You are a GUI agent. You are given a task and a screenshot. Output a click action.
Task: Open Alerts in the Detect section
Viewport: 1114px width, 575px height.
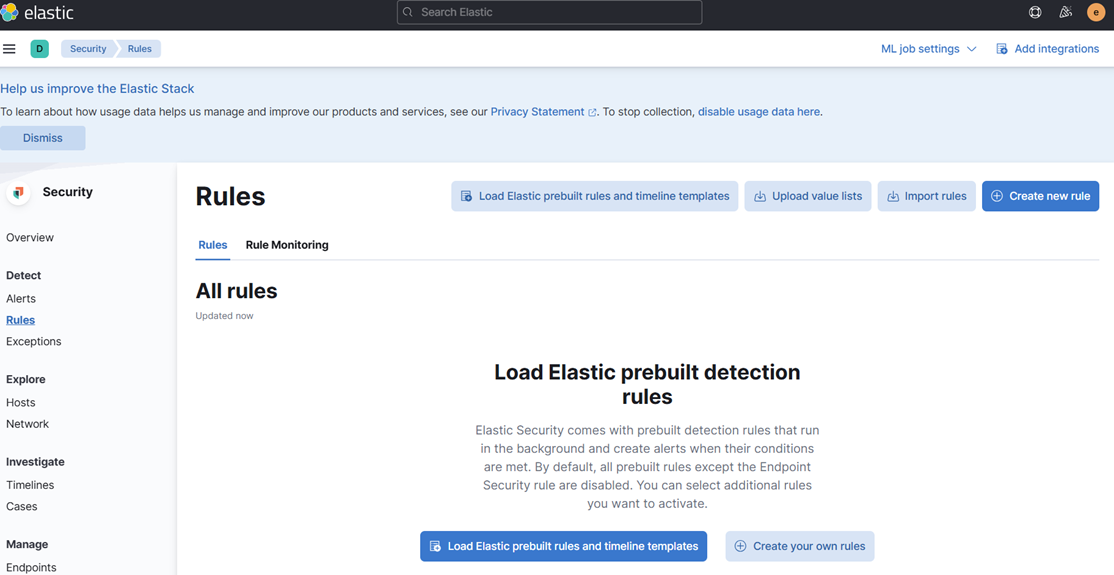point(21,299)
